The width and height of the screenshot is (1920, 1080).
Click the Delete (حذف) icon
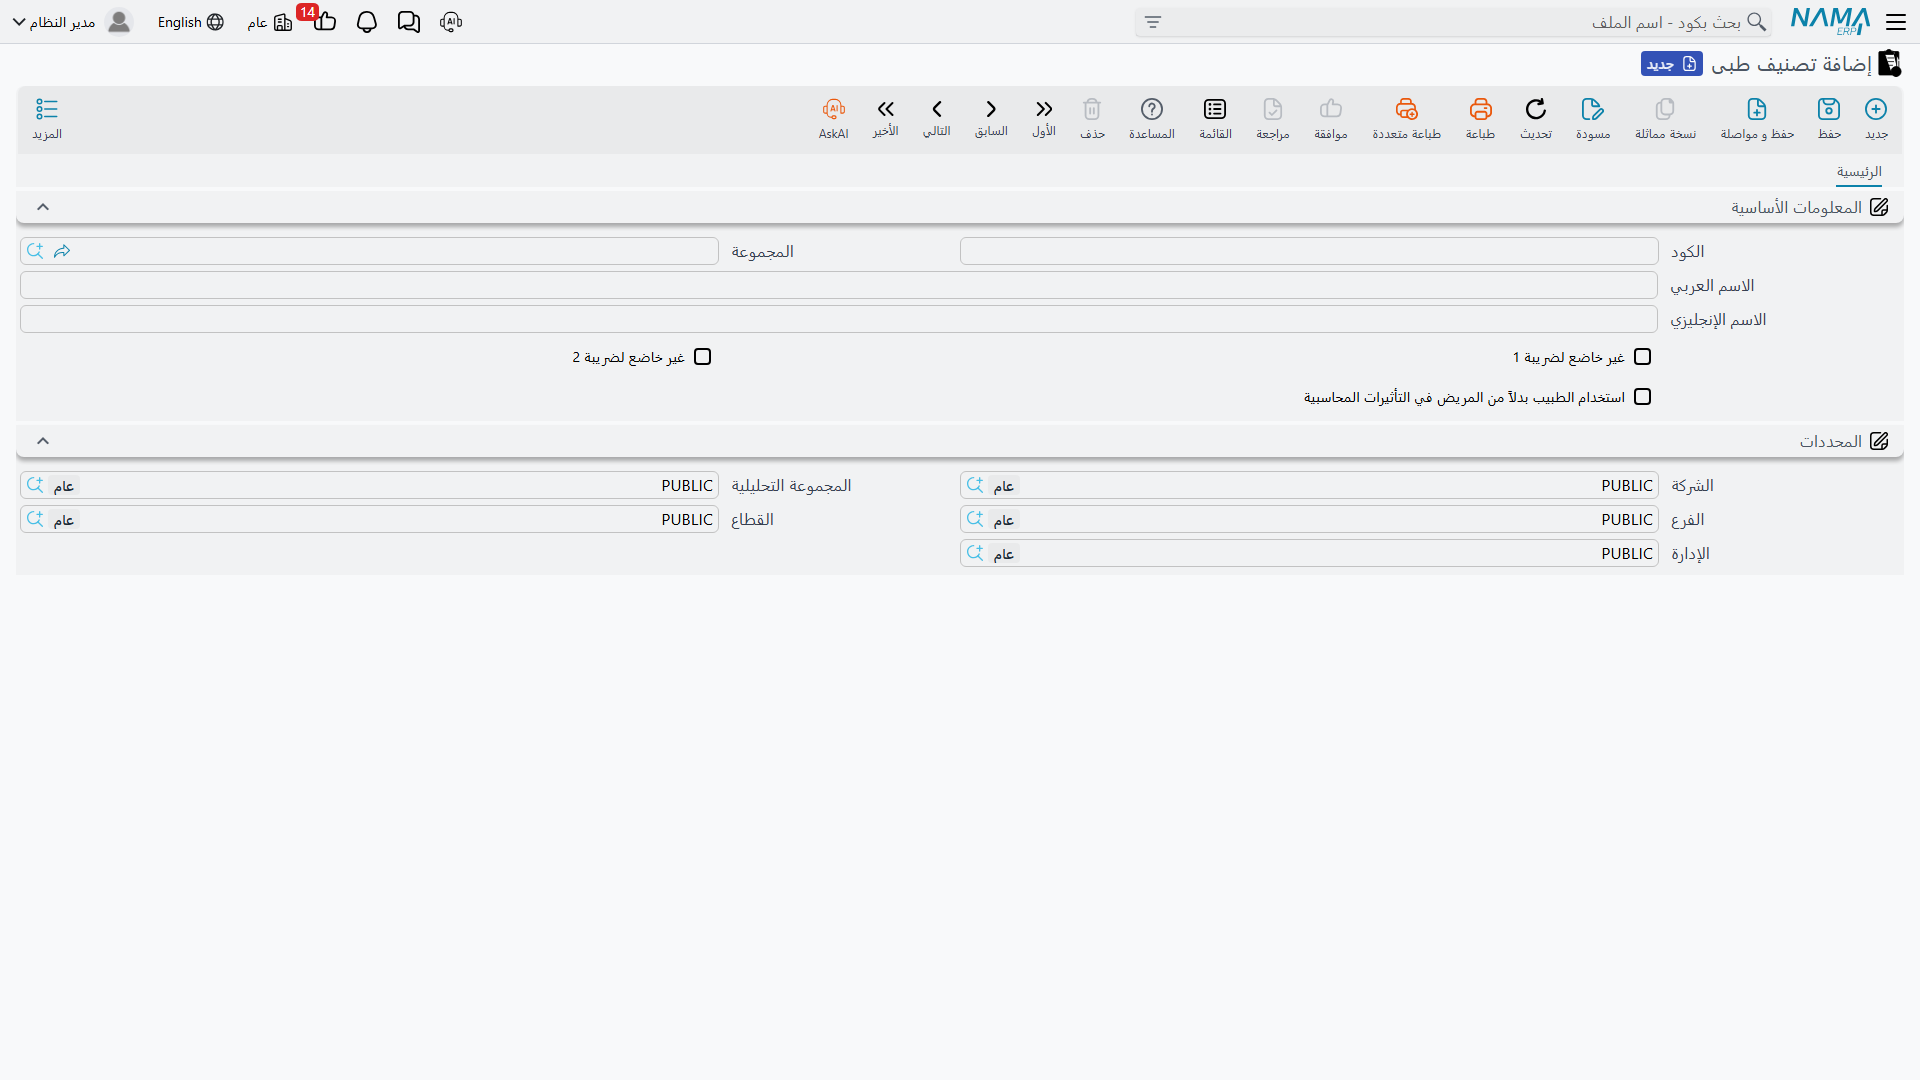click(1092, 109)
